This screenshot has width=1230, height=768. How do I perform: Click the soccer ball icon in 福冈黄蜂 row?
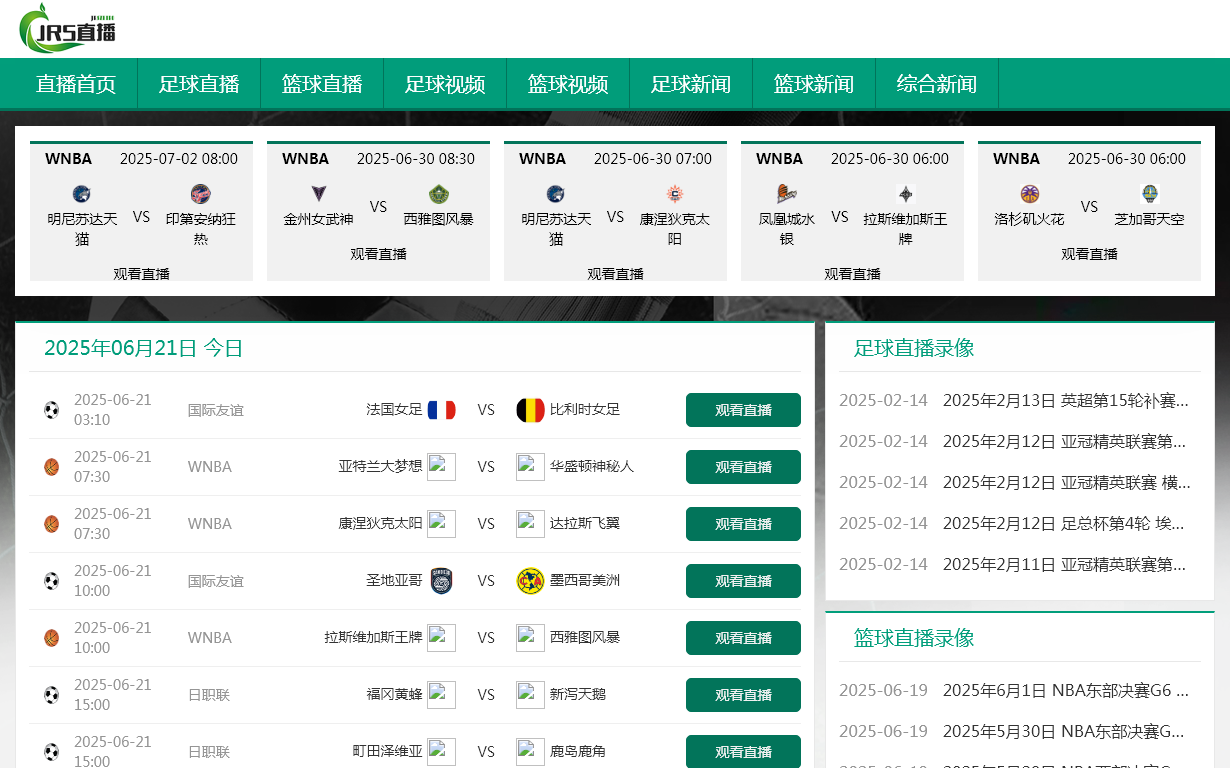click(52, 695)
